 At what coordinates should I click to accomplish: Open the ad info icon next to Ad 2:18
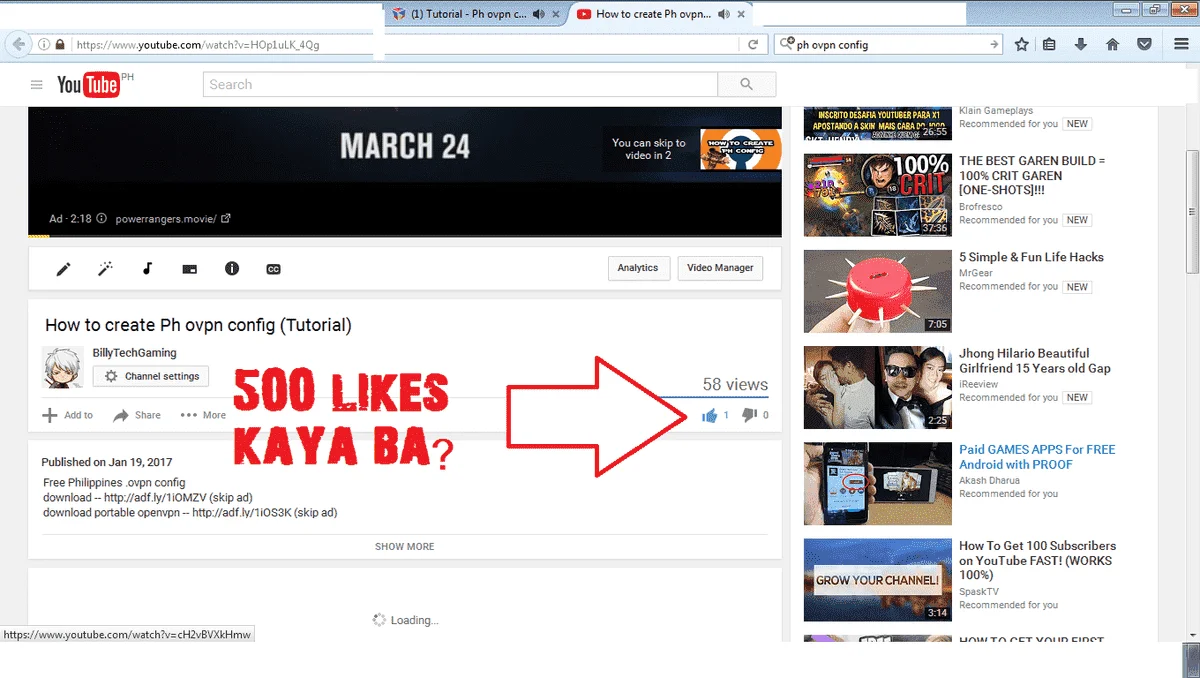coord(102,218)
